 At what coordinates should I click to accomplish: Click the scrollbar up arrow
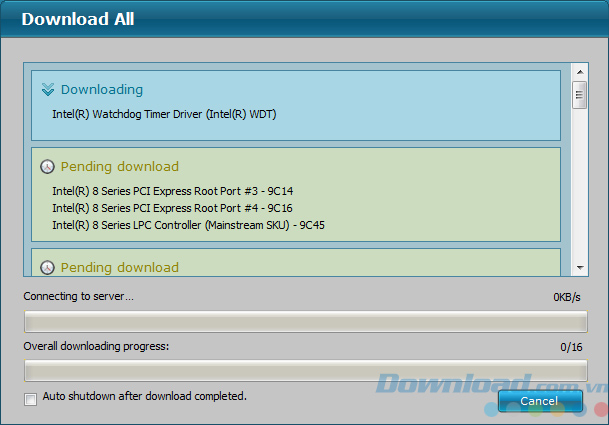point(580,72)
